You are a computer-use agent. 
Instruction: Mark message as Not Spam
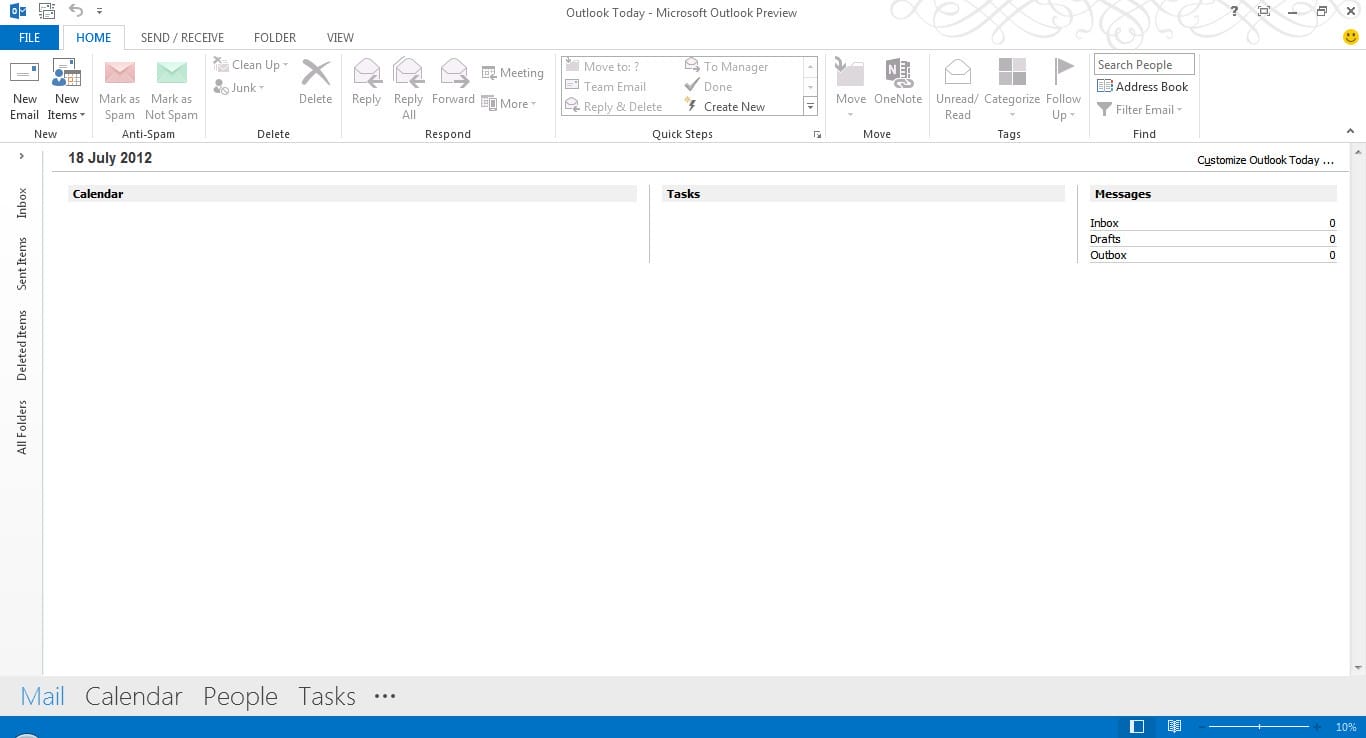pyautogui.click(x=171, y=89)
